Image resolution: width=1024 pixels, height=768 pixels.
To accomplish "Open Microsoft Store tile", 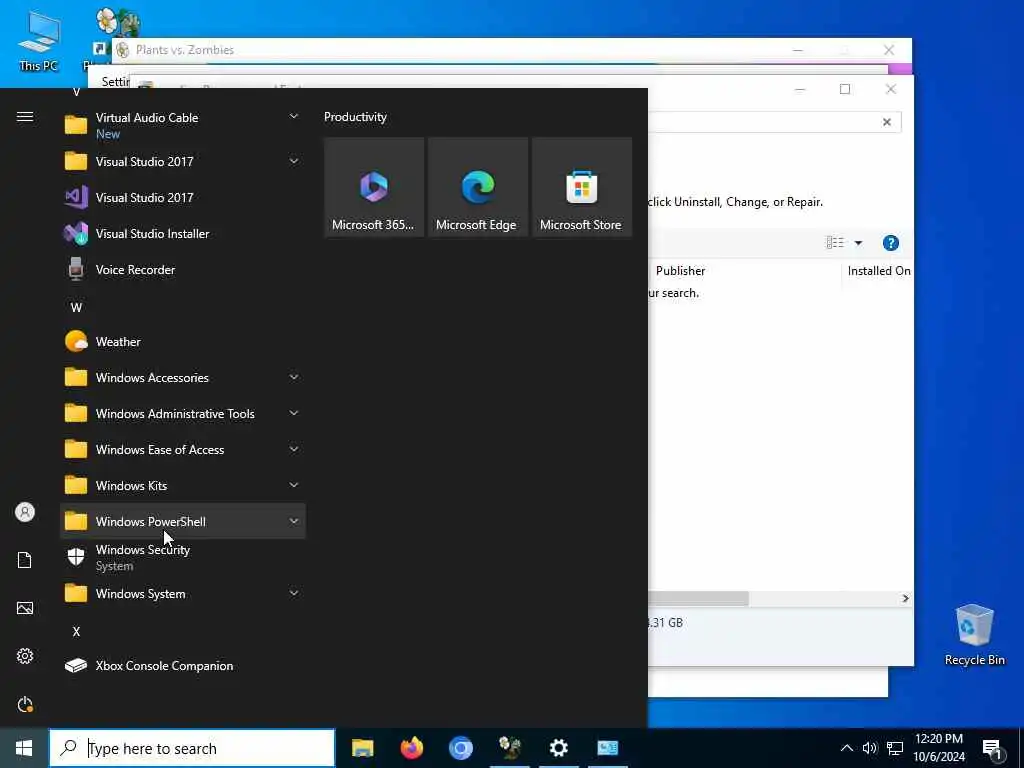I will [x=582, y=187].
